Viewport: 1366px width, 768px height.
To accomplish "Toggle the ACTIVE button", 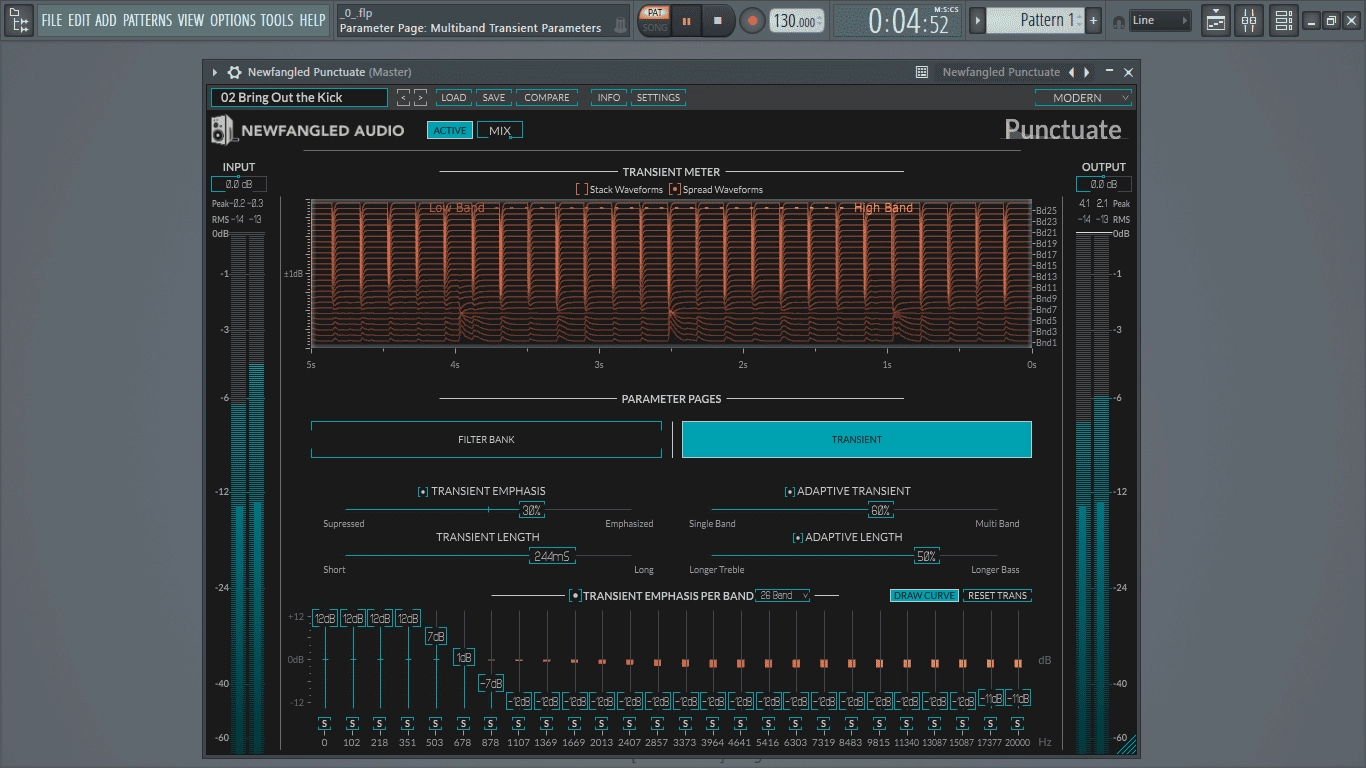I will 450,130.
